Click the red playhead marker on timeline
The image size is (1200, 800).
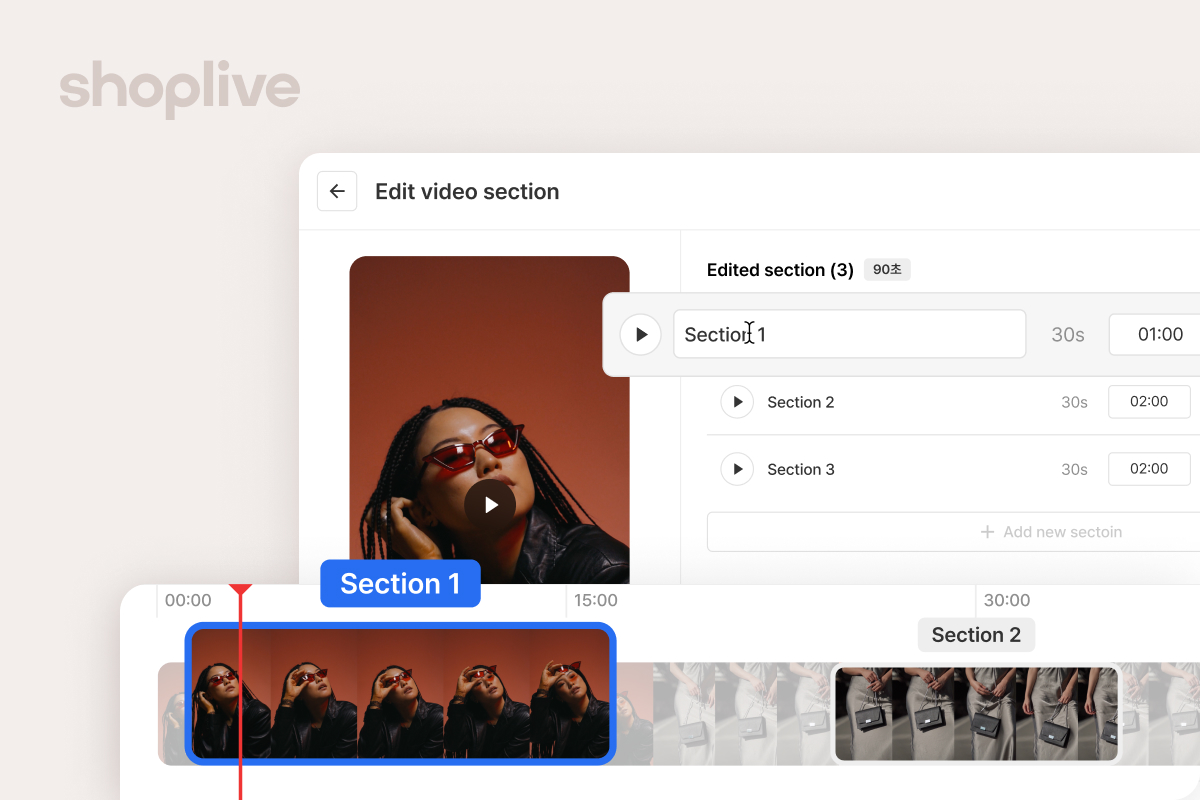click(x=240, y=590)
